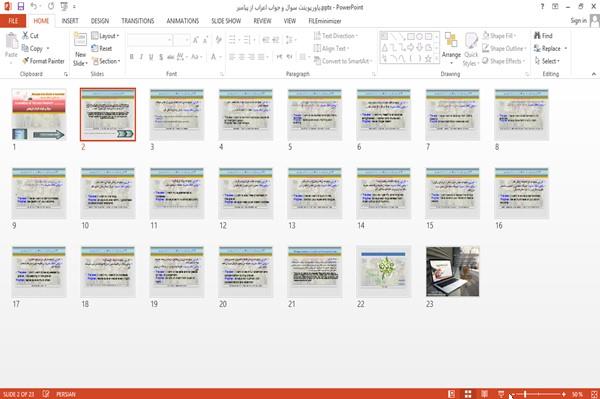The height and width of the screenshot is (399, 600).
Task: Adjust the zoom slider handle
Action: point(525,394)
